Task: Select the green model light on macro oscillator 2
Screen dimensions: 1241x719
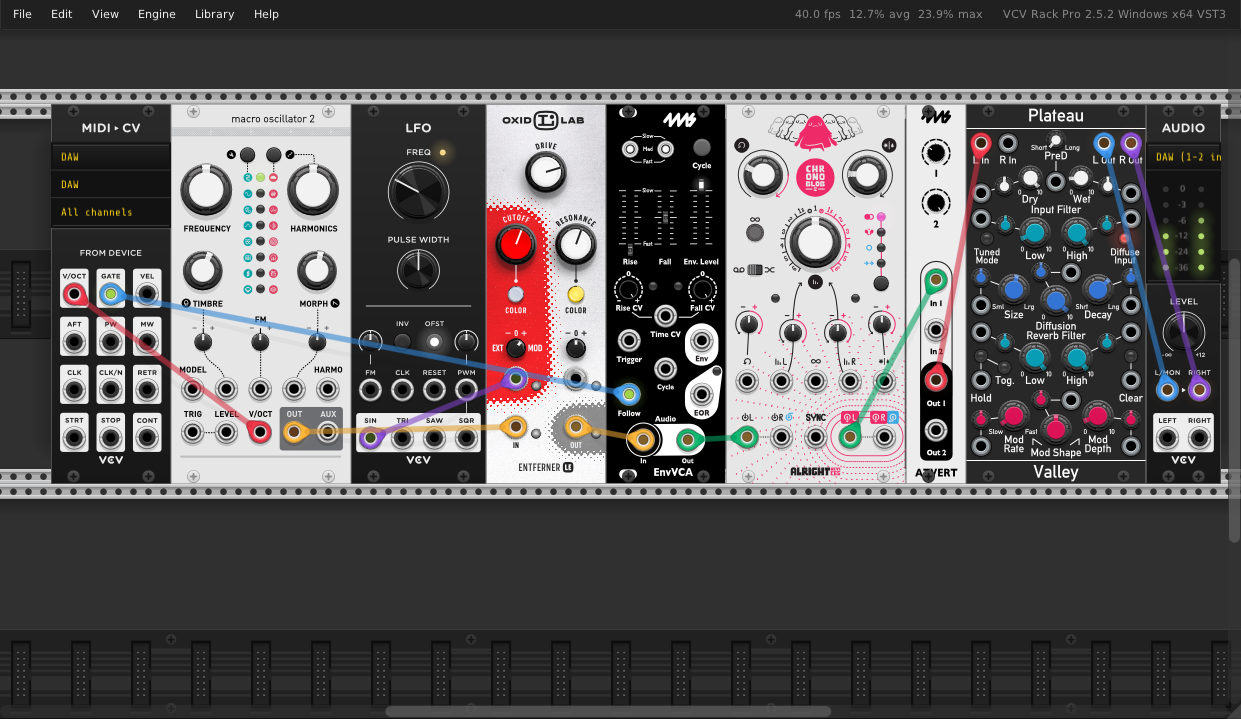Action: coord(261,177)
